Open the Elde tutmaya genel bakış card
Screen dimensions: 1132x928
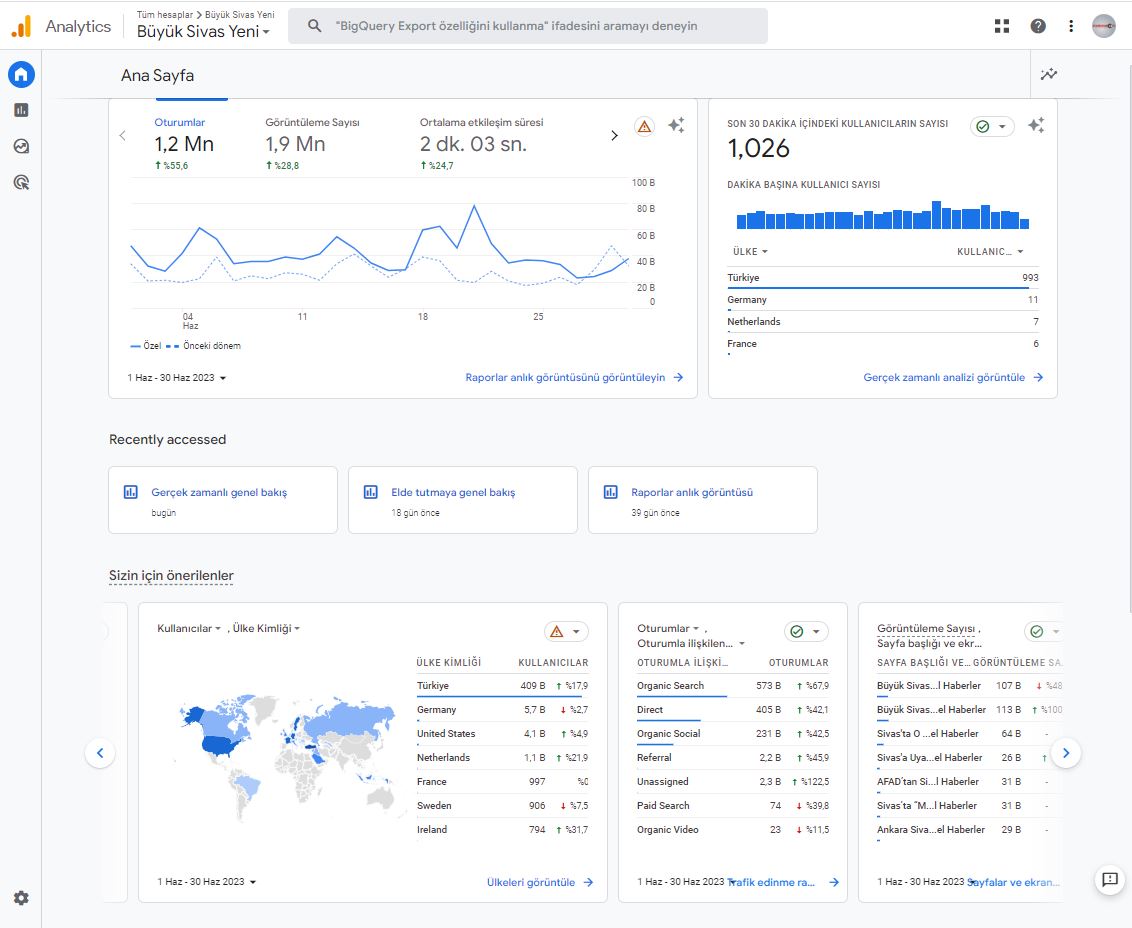click(462, 499)
